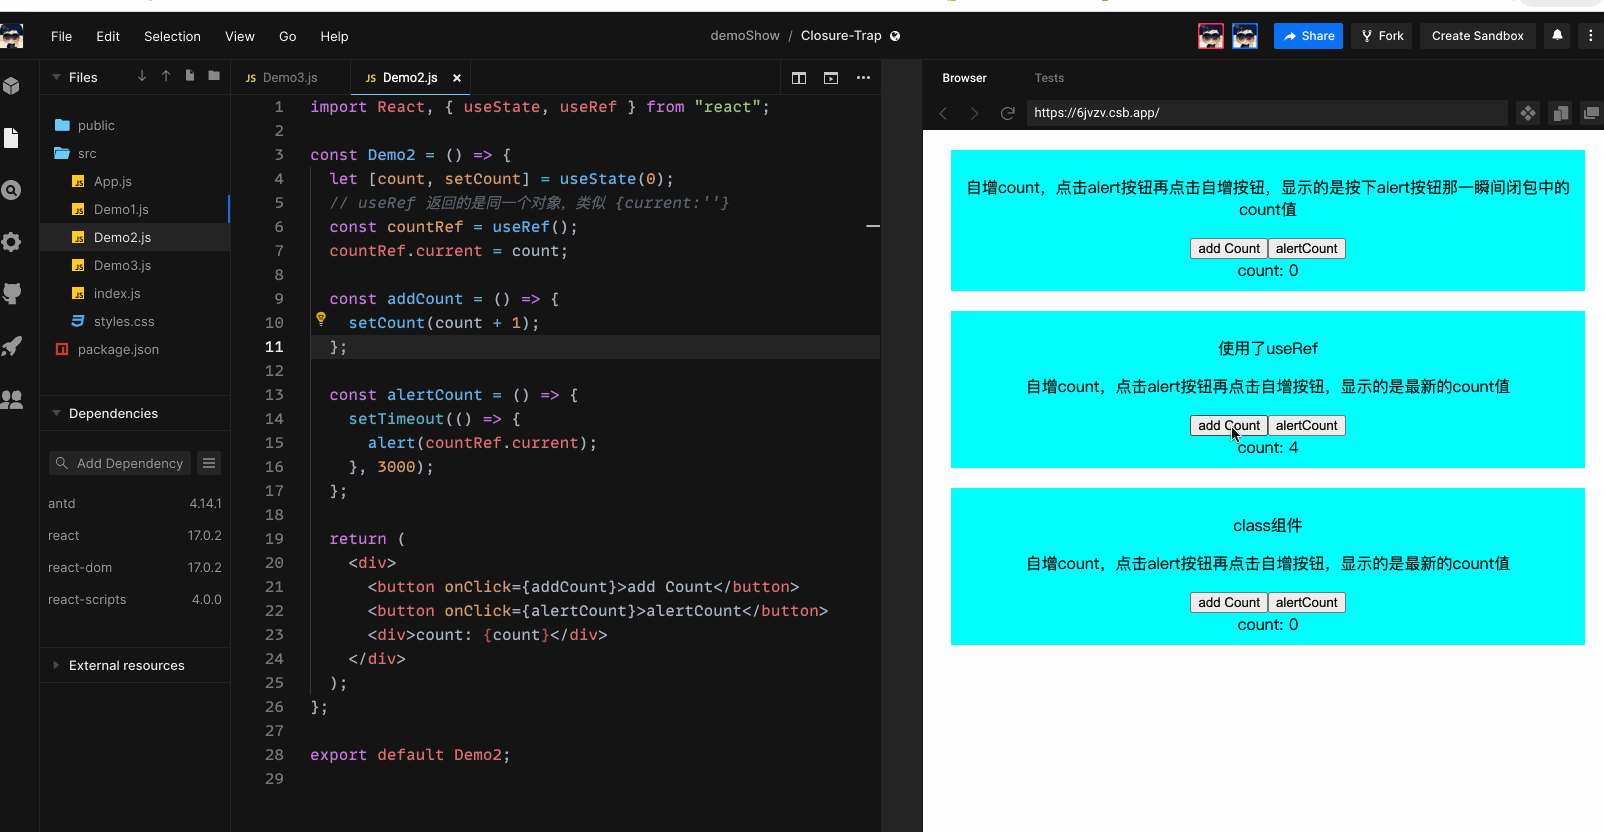Click the upload files arrow icon
Viewport: 1604px width, 832px height.
166,76
